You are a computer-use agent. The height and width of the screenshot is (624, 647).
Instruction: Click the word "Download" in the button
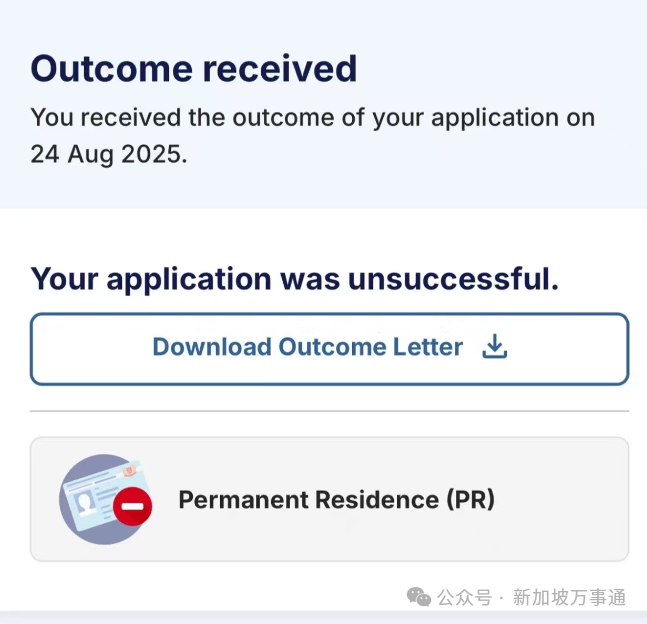(211, 347)
